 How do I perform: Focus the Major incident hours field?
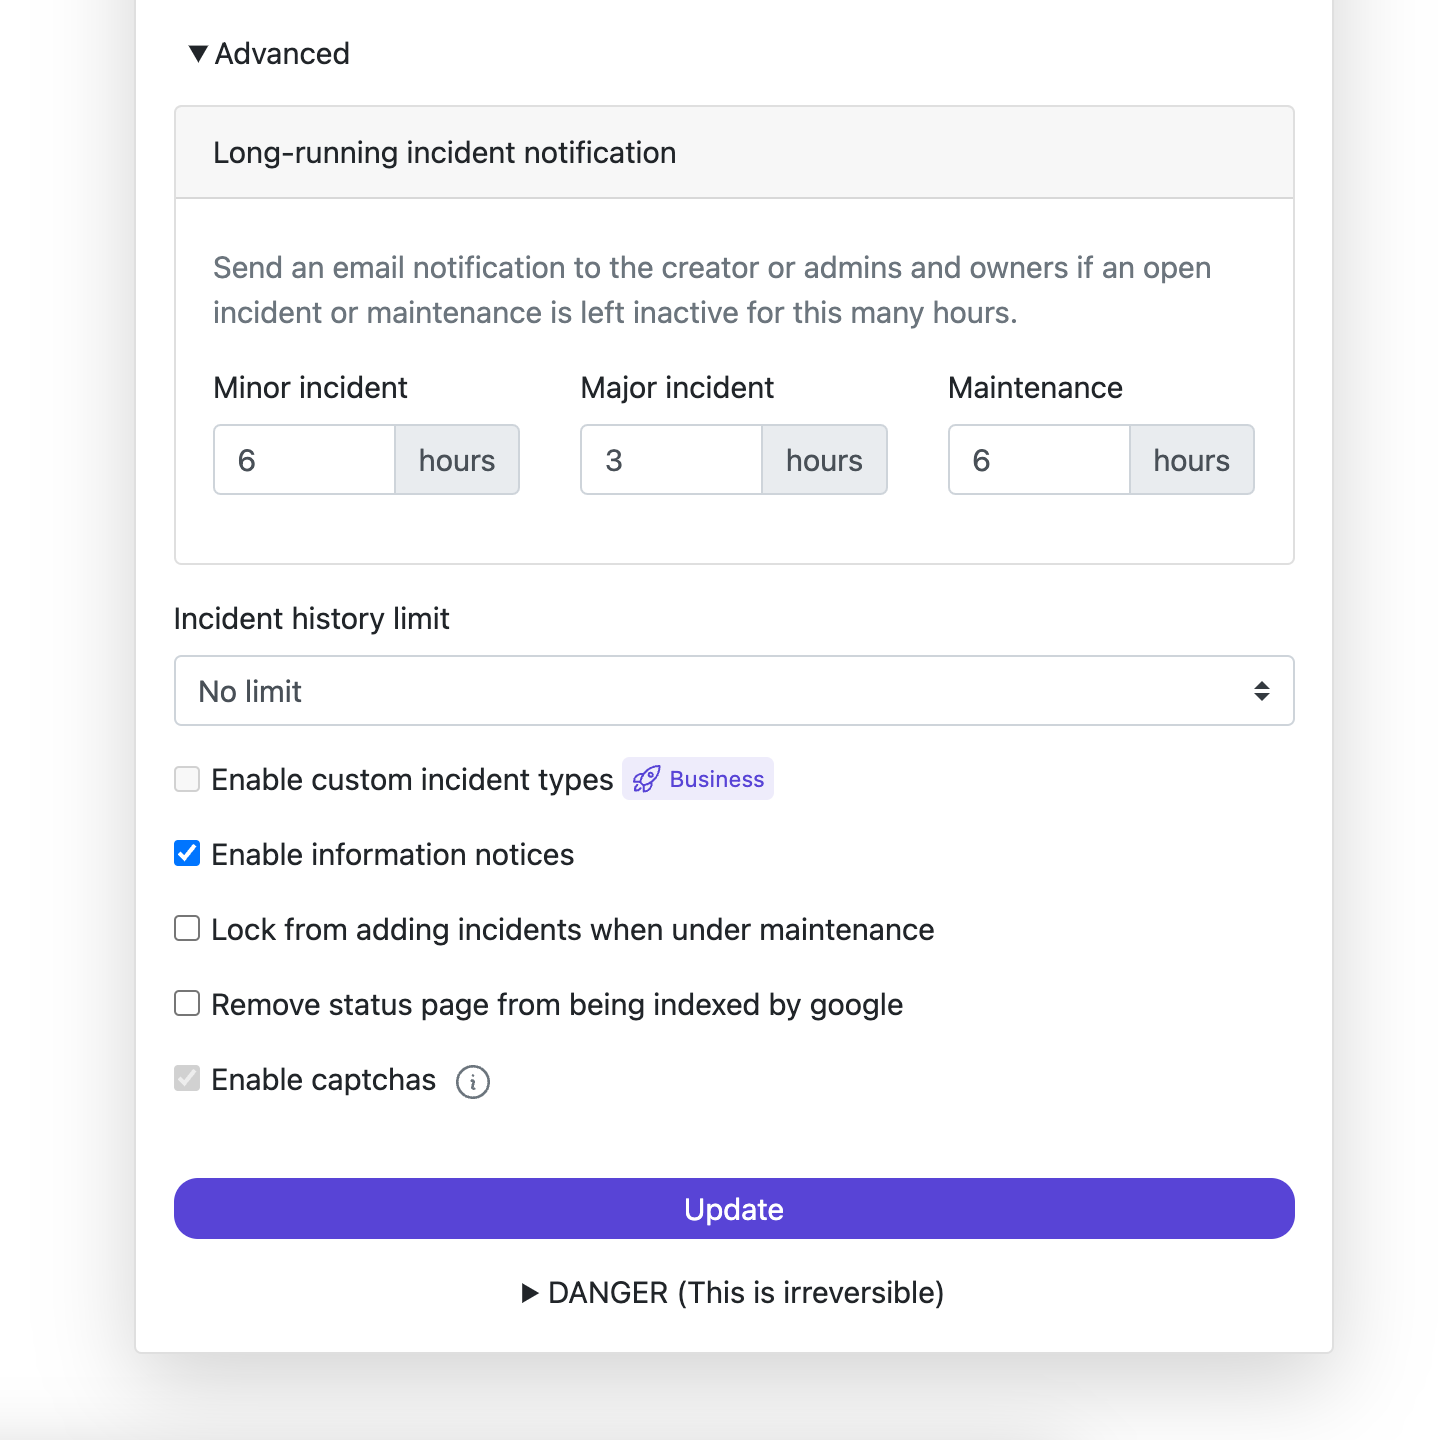(x=671, y=460)
